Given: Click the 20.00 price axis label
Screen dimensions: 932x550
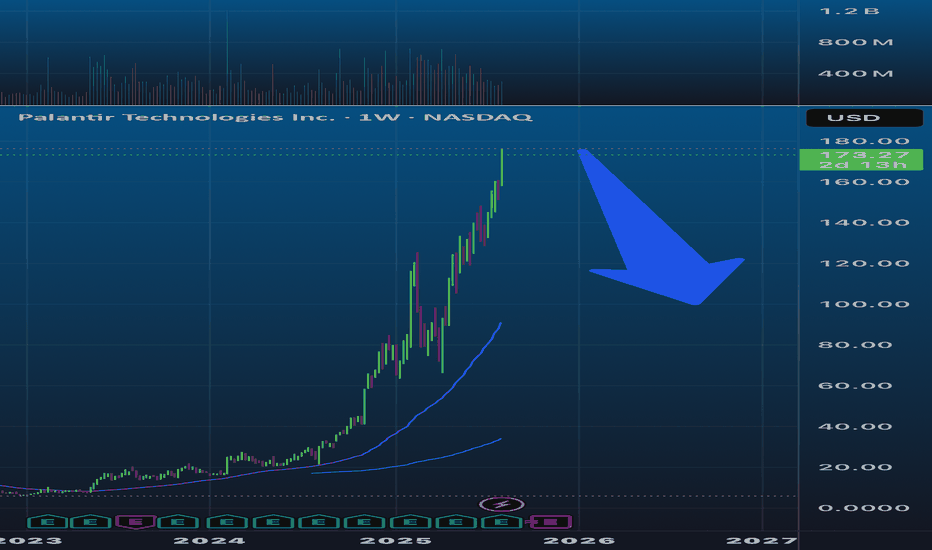Looking at the screenshot, I should pos(855,467).
